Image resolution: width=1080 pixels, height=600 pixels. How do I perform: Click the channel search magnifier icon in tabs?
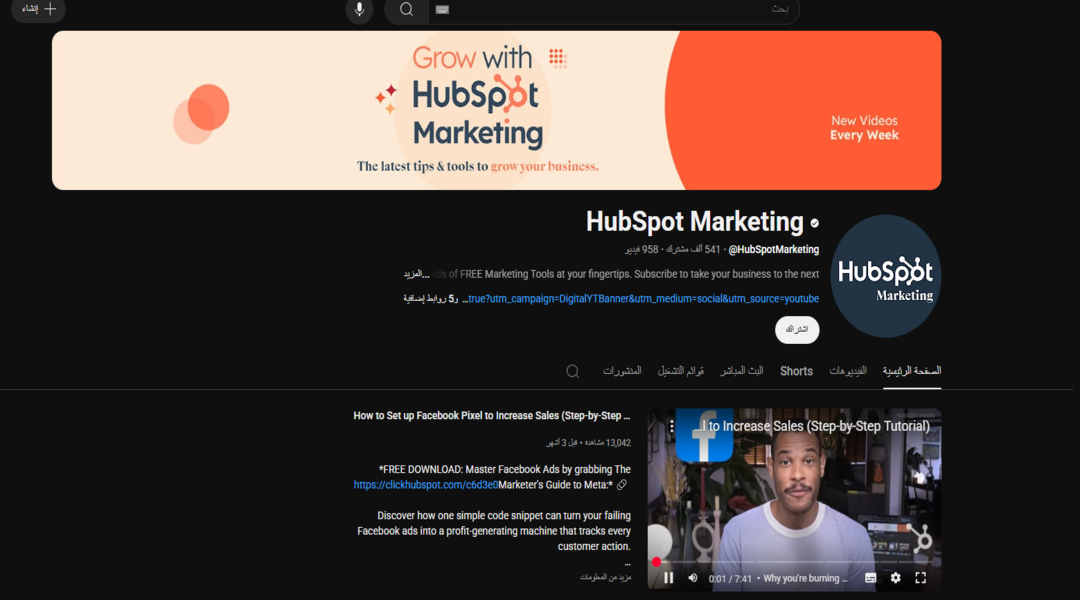(572, 371)
